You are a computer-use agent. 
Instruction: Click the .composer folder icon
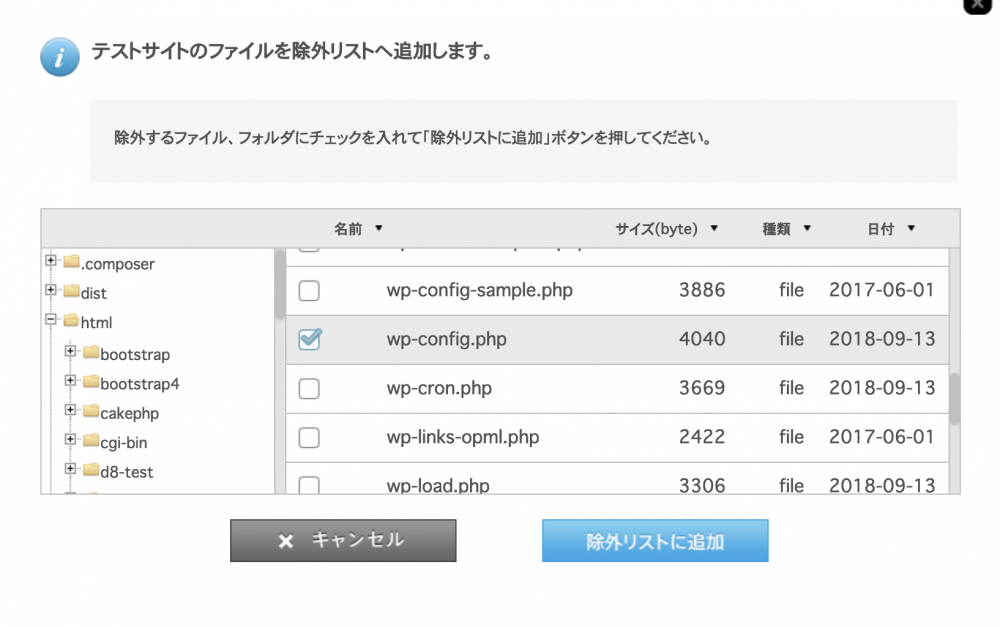tap(72, 263)
